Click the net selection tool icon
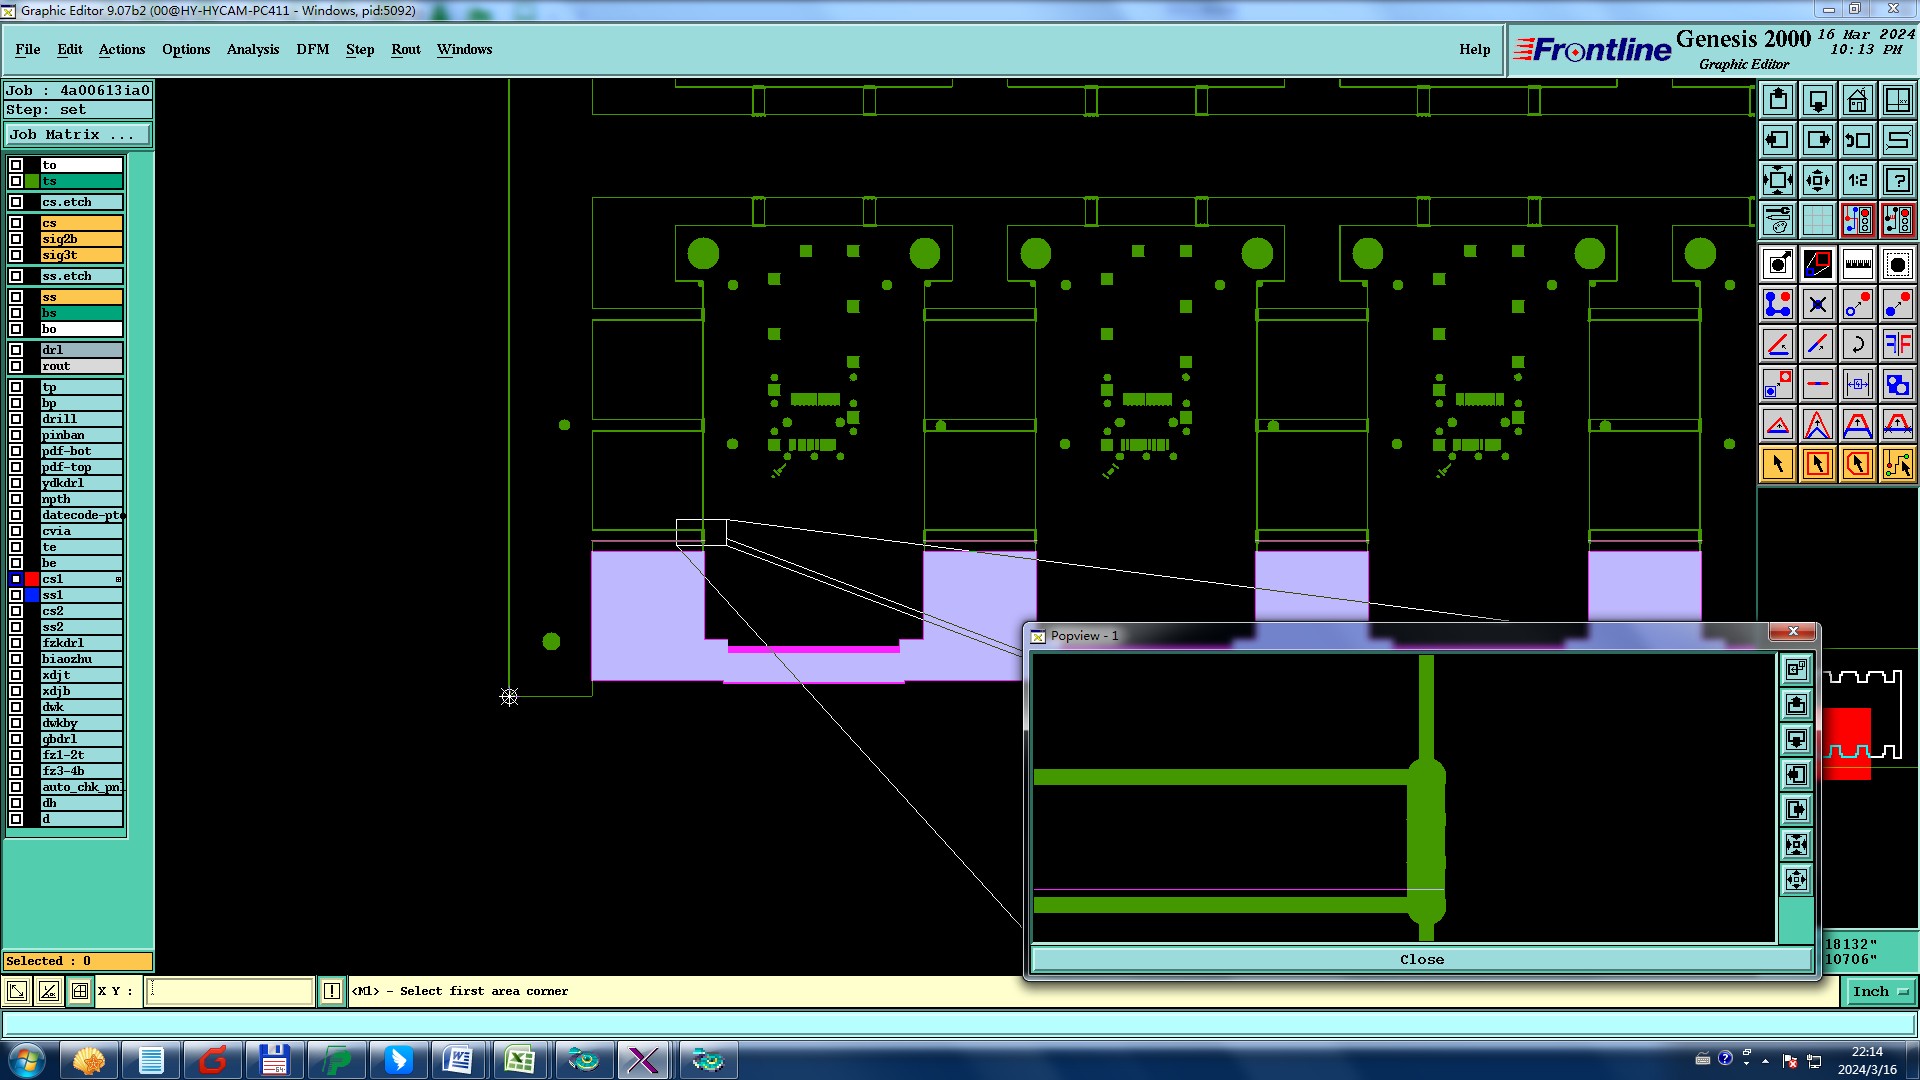The width and height of the screenshot is (1920, 1080). [1897, 464]
